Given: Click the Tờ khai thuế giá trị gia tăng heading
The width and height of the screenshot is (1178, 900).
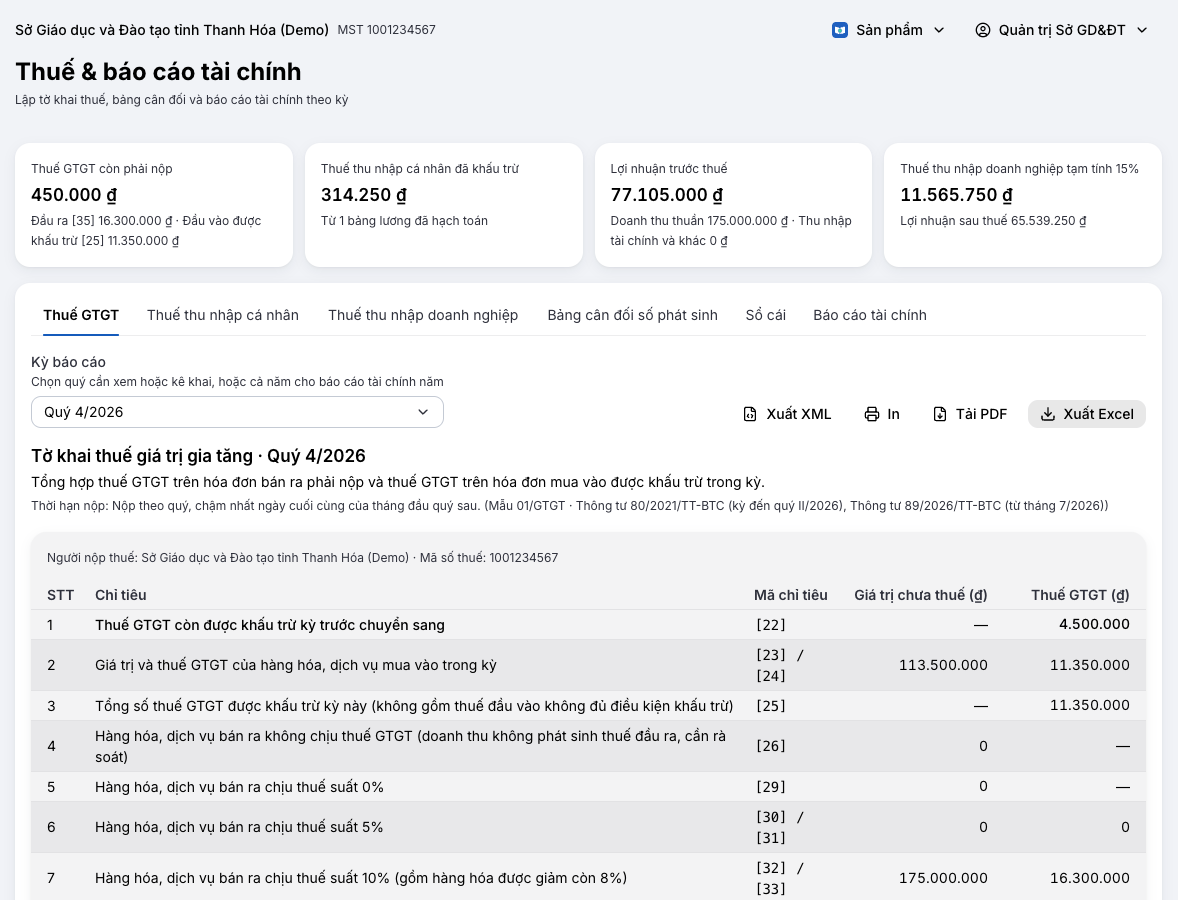Looking at the screenshot, I should click(198, 456).
